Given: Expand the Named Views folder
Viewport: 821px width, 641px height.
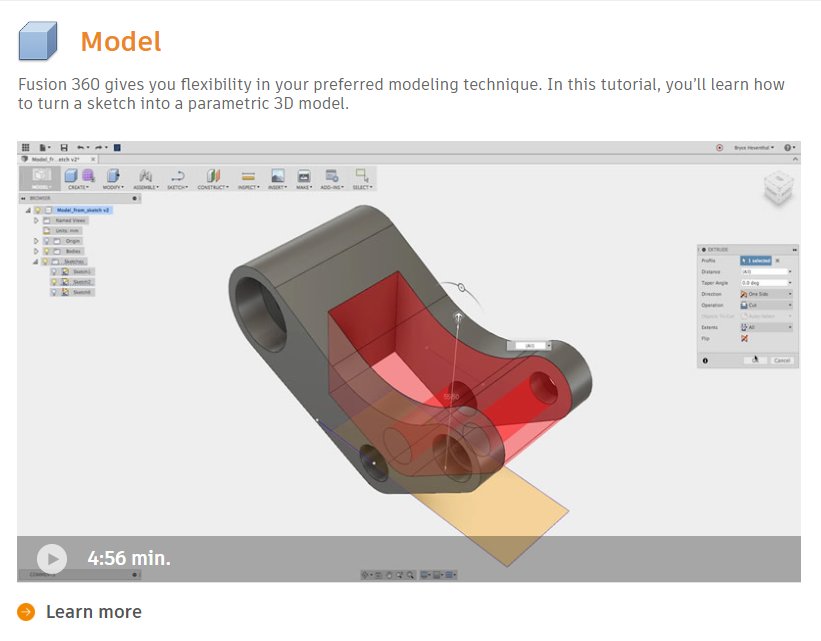Looking at the screenshot, I should pyautogui.click(x=36, y=220).
